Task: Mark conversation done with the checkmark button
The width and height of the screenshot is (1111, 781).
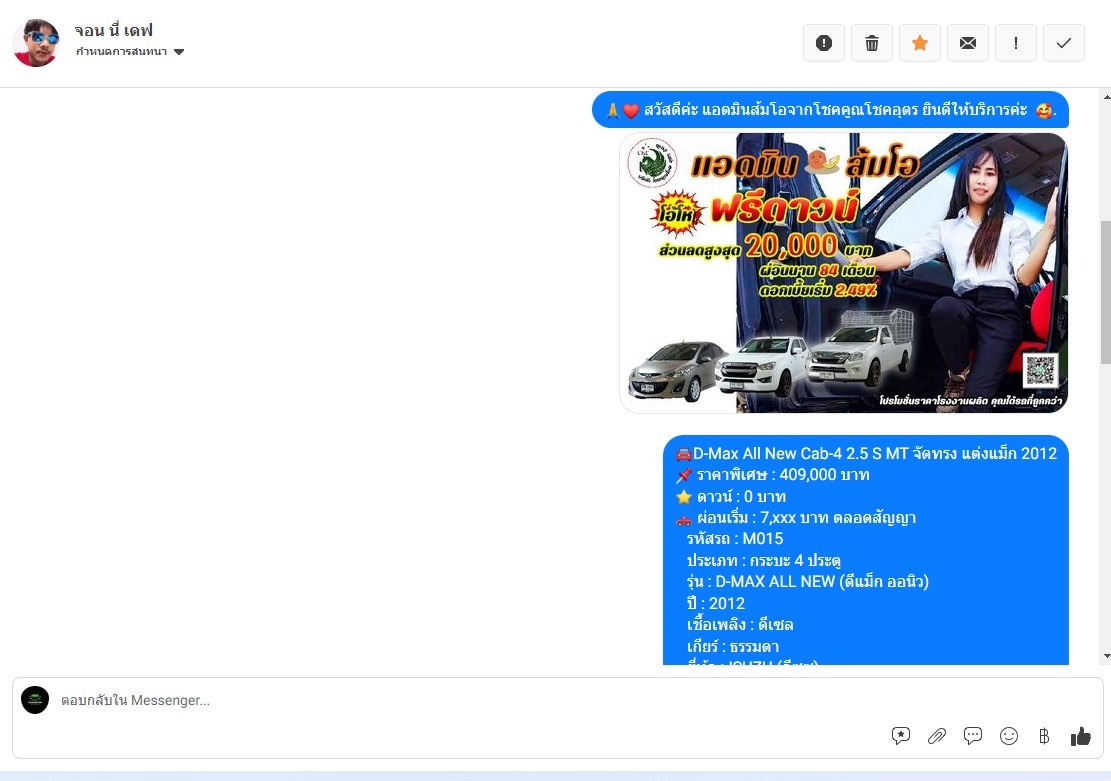Action: [x=1064, y=43]
